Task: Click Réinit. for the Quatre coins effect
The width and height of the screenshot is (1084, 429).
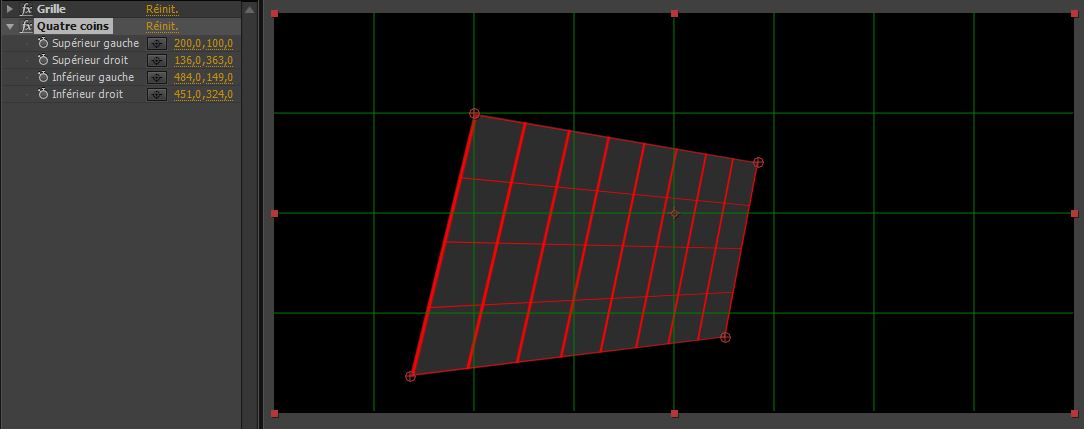Action: pyautogui.click(x=162, y=27)
